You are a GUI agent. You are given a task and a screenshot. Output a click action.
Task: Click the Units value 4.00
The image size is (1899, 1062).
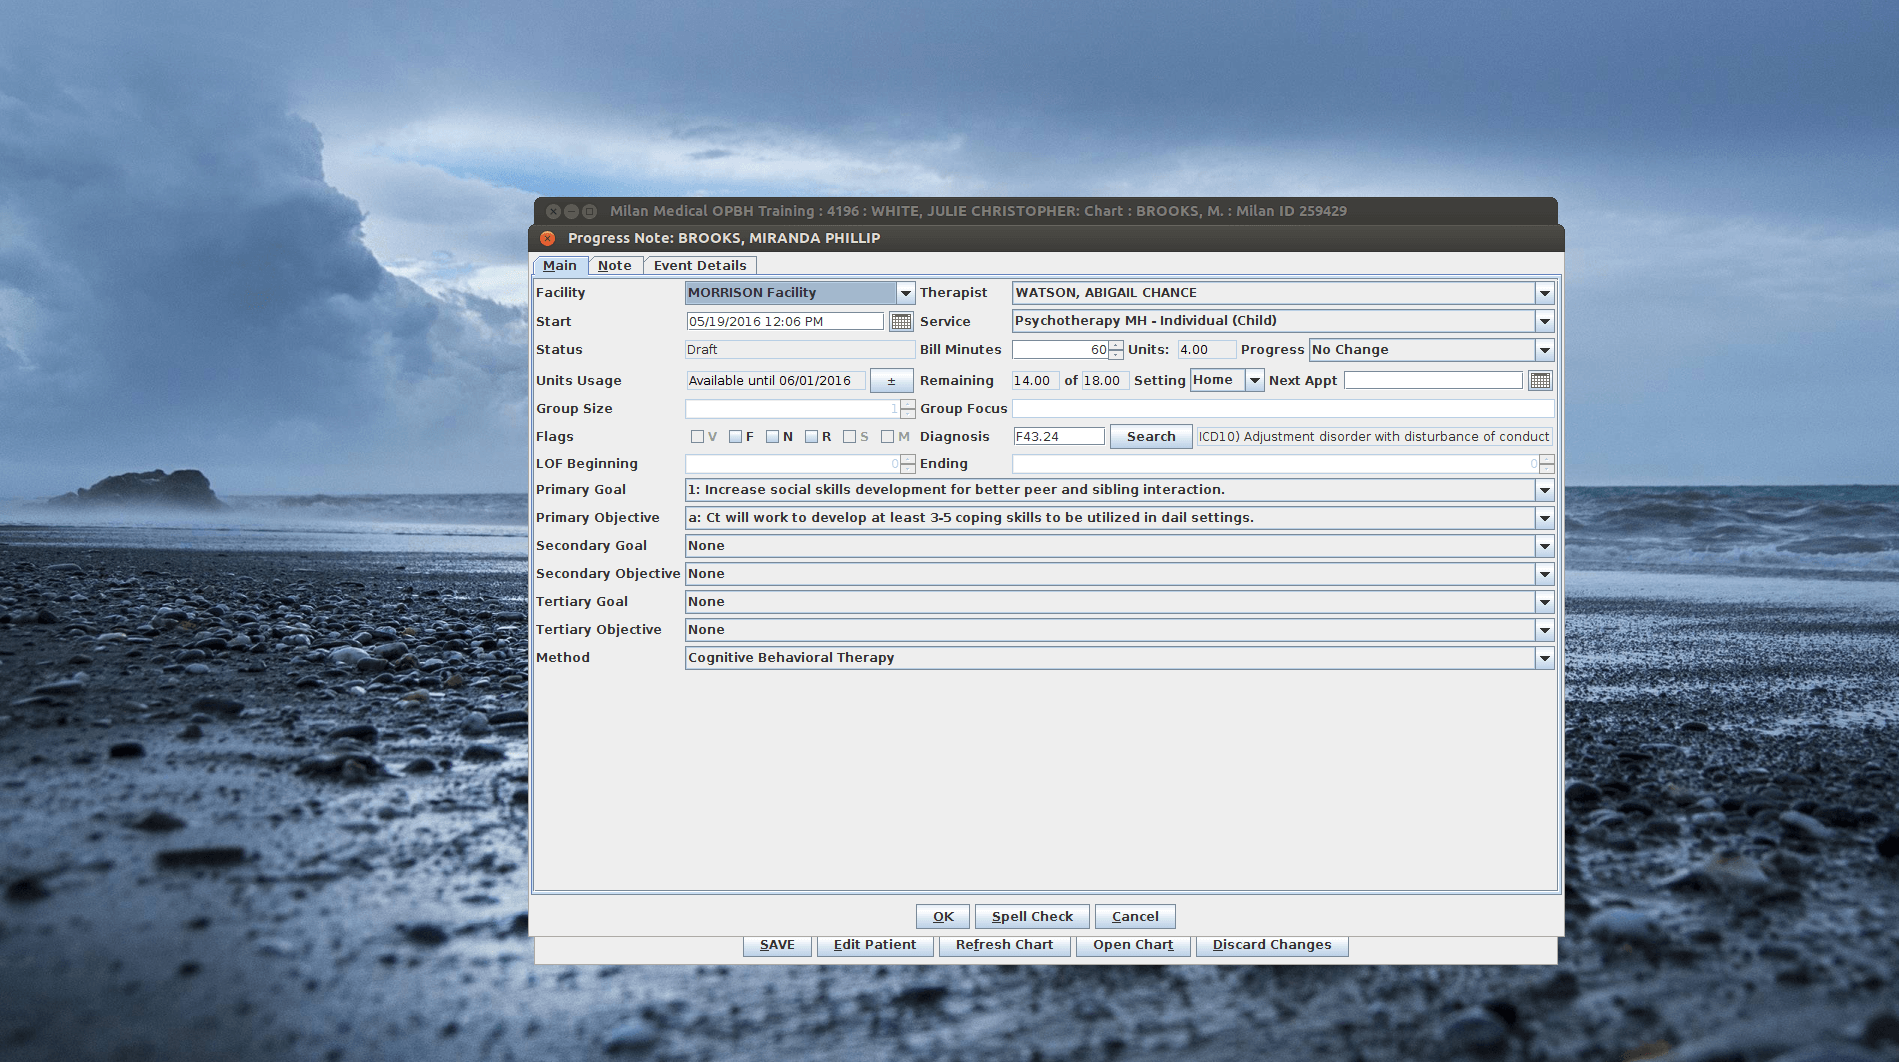coord(1206,350)
